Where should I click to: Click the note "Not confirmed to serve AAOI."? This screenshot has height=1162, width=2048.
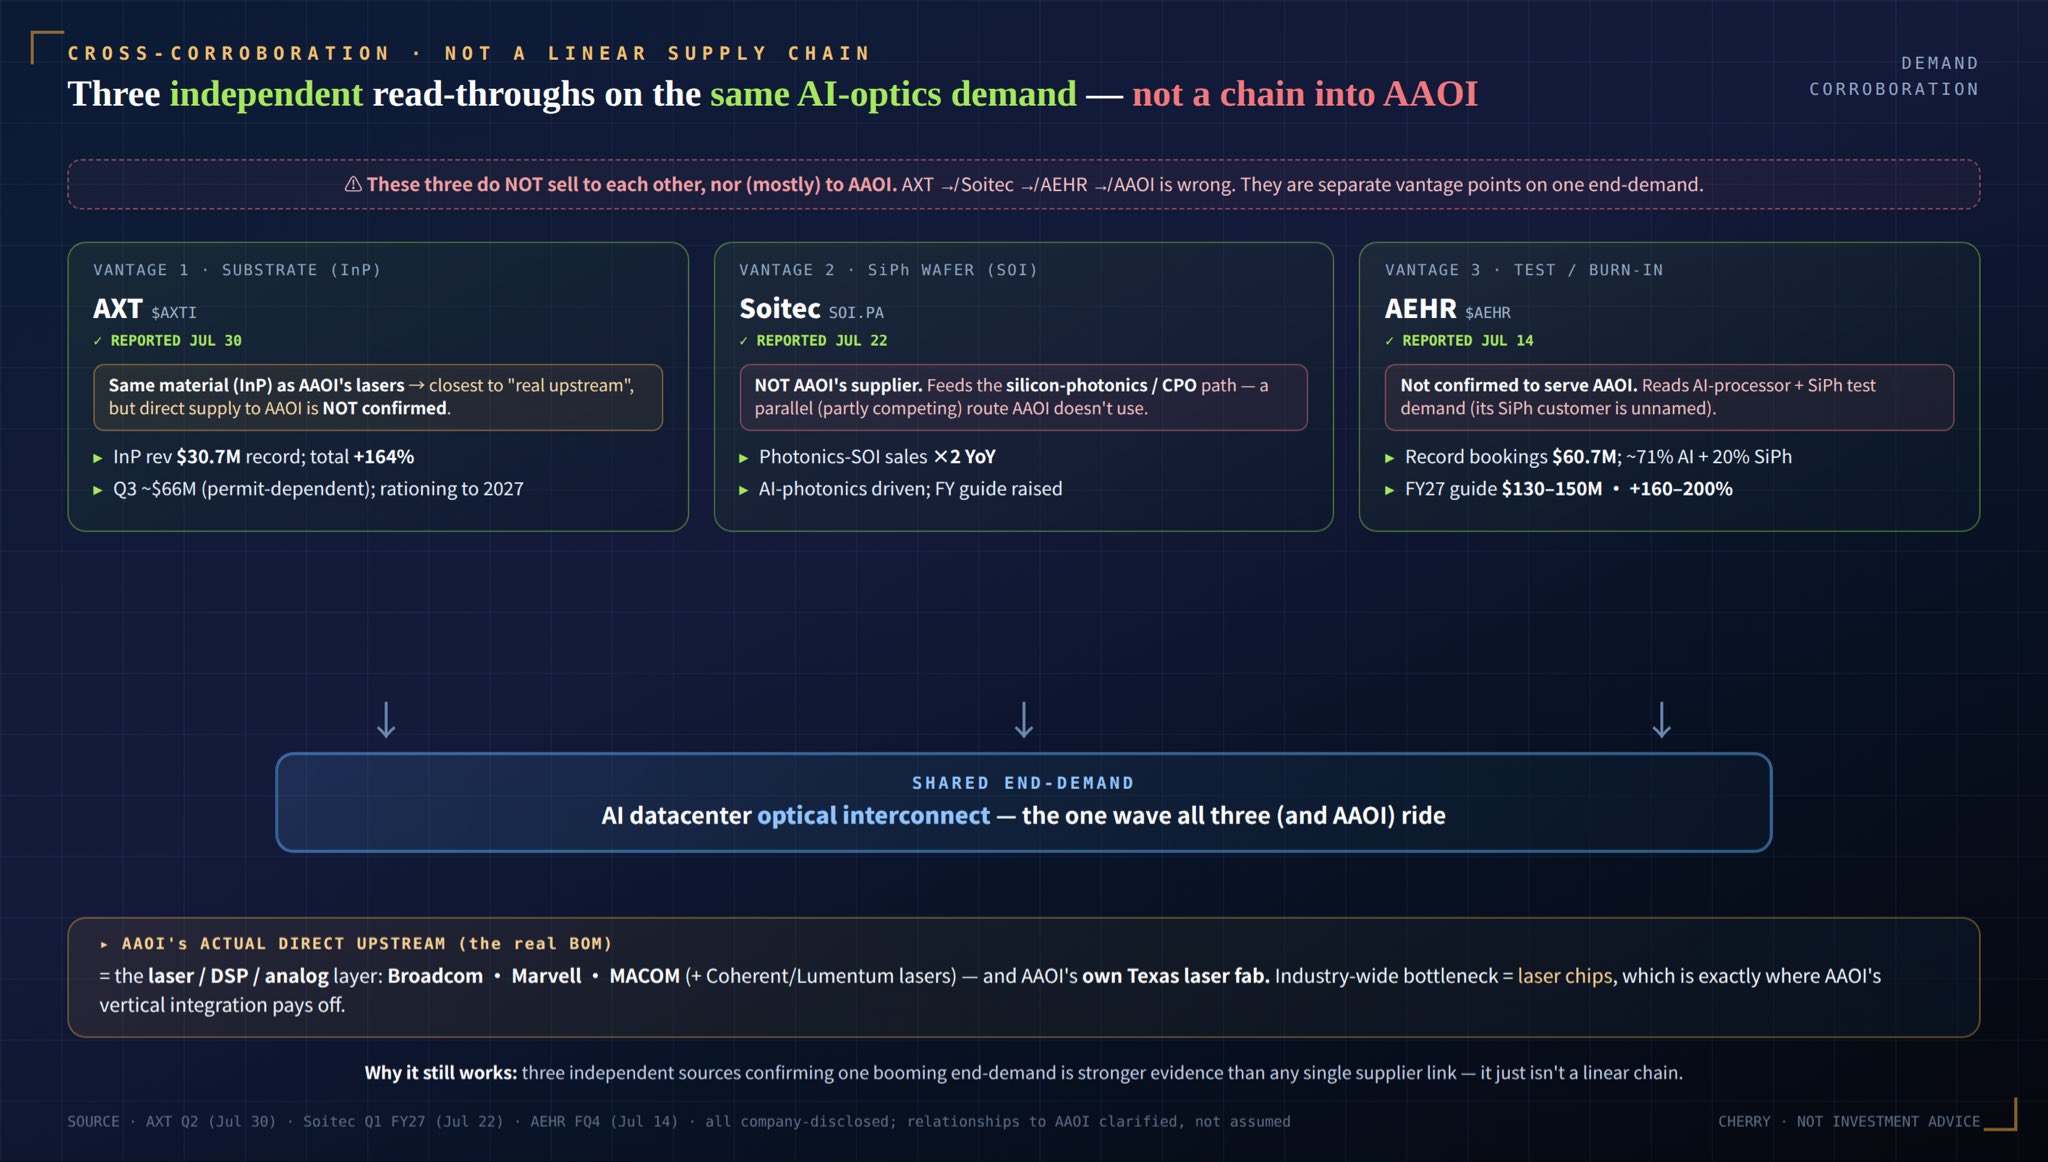pos(1519,385)
